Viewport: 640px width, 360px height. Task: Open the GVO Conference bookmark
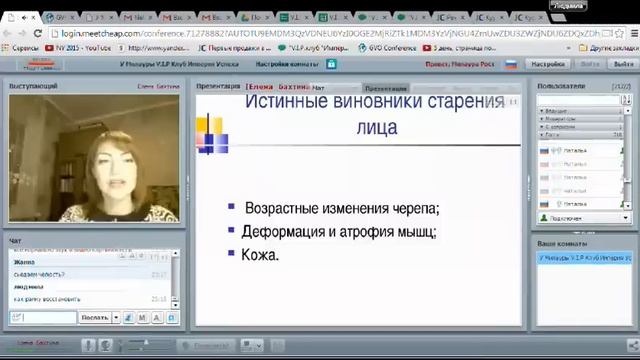[387, 48]
